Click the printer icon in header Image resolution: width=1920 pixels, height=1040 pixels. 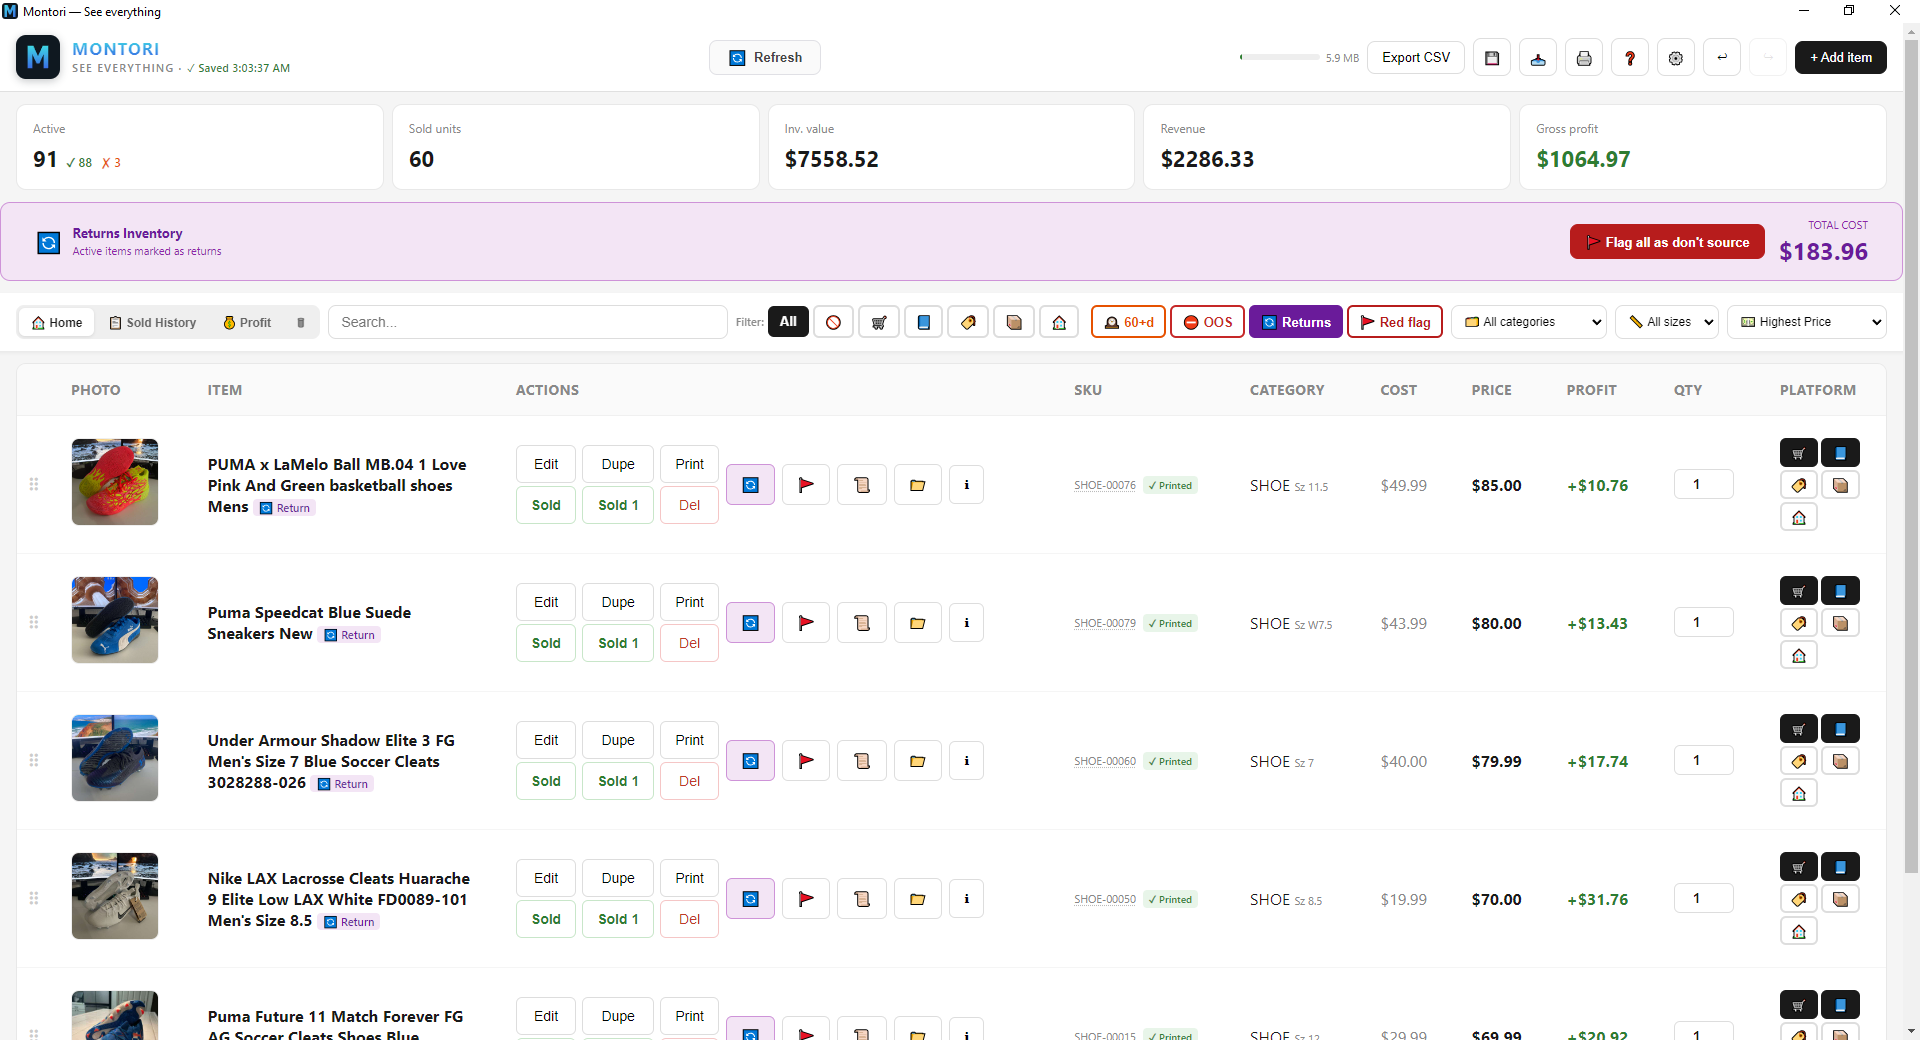point(1584,58)
